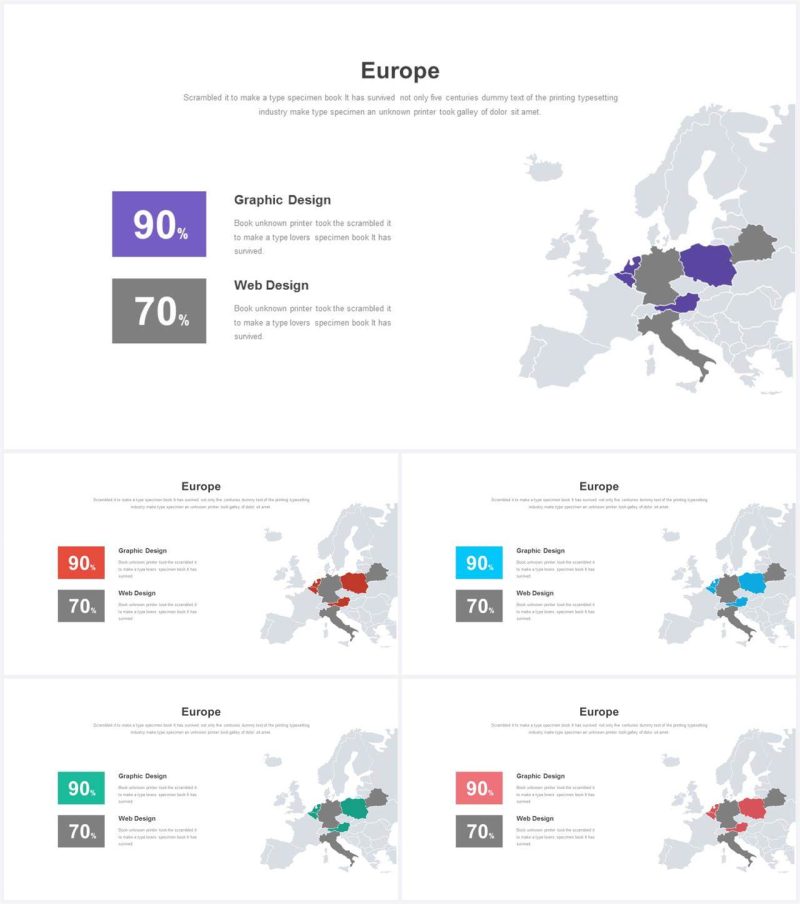Screen dimensions: 800x904
Task: Click the purple 90% box
Action: click(159, 224)
